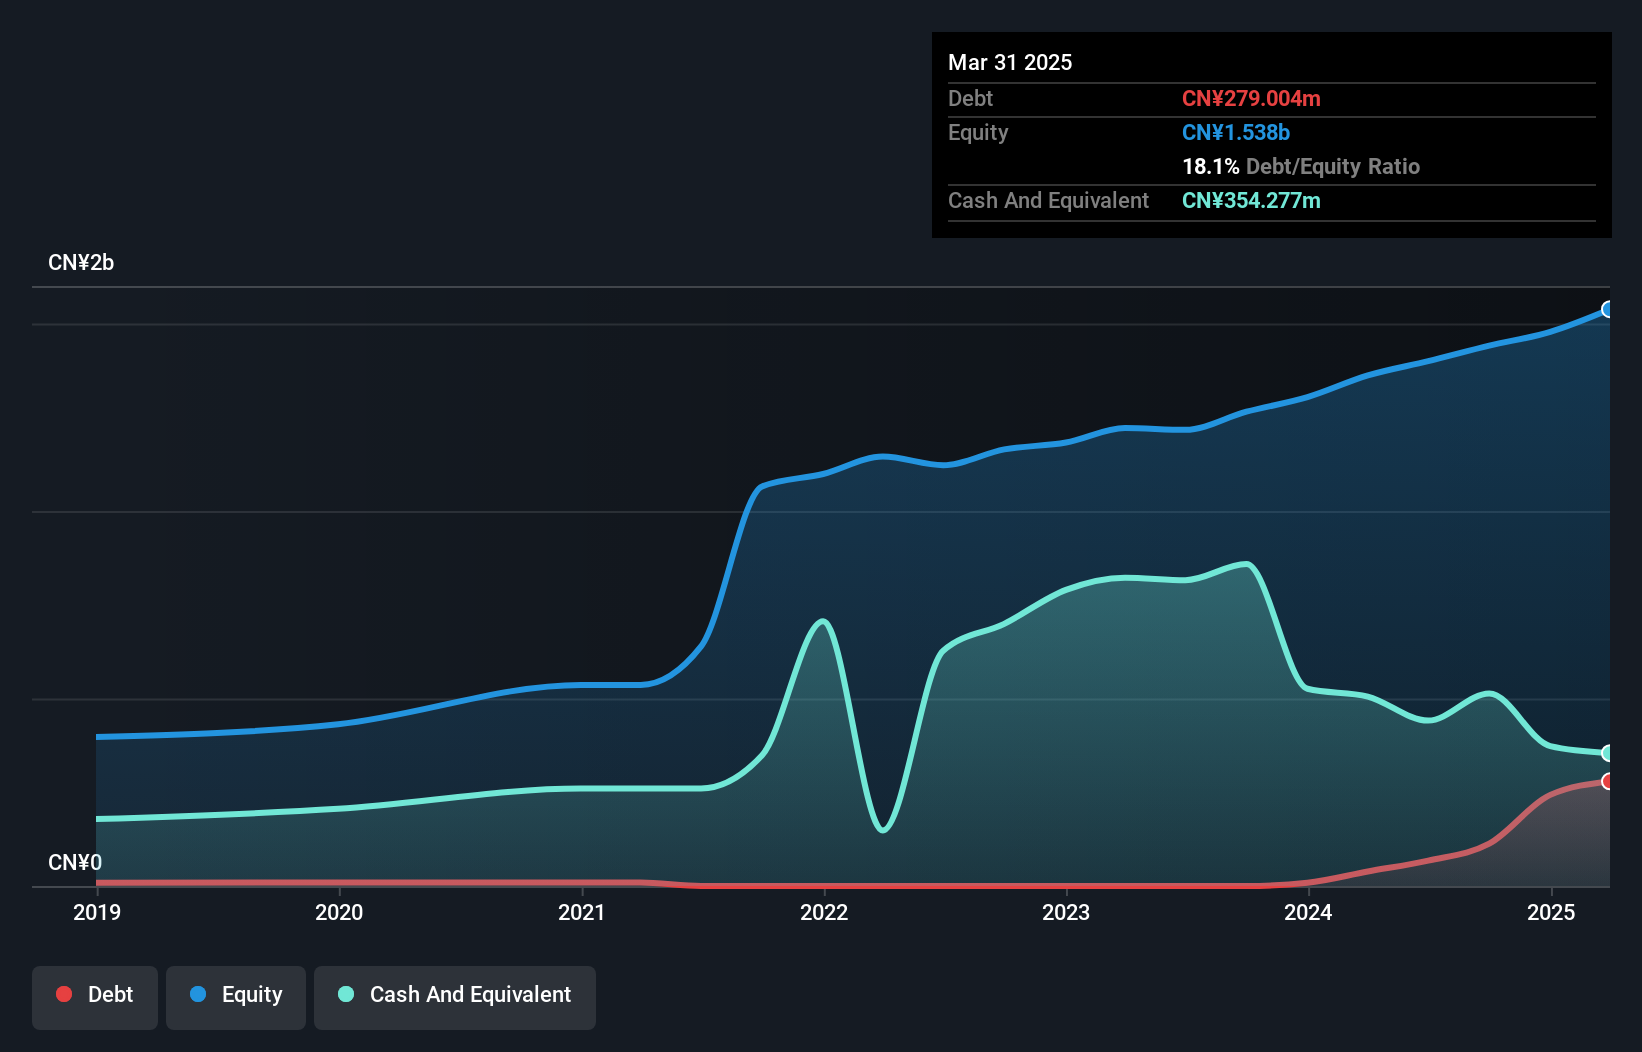Click the 2025 x-axis label
Viewport: 1642px width, 1052px height.
[1551, 912]
